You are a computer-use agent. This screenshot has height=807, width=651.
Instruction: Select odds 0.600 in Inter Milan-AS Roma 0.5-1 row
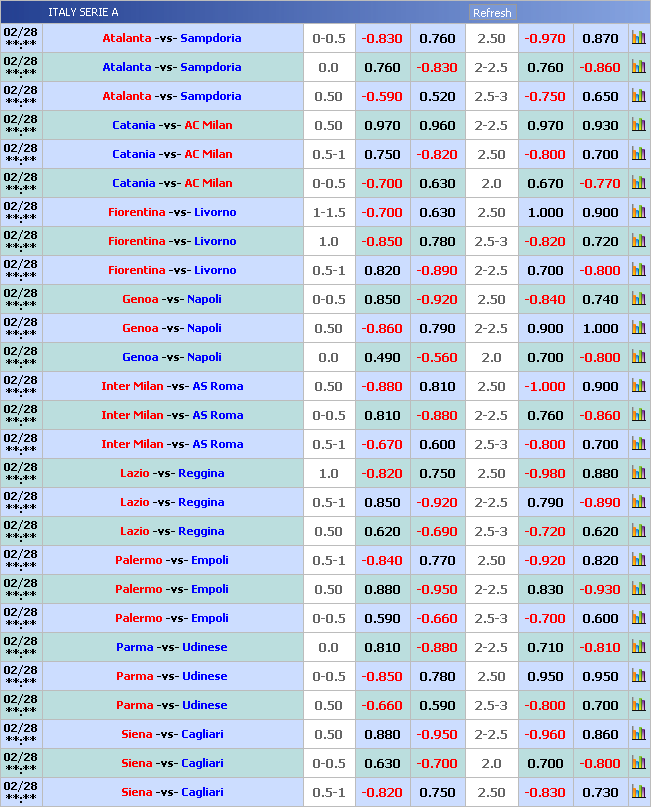pyautogui.click(x=437, y=444)
